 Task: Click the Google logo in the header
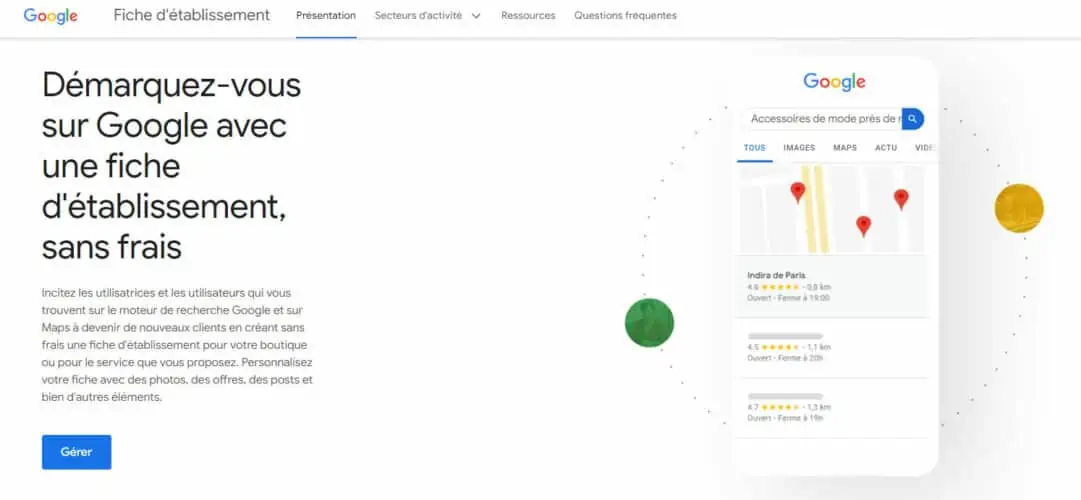click(x=50, y=16)
